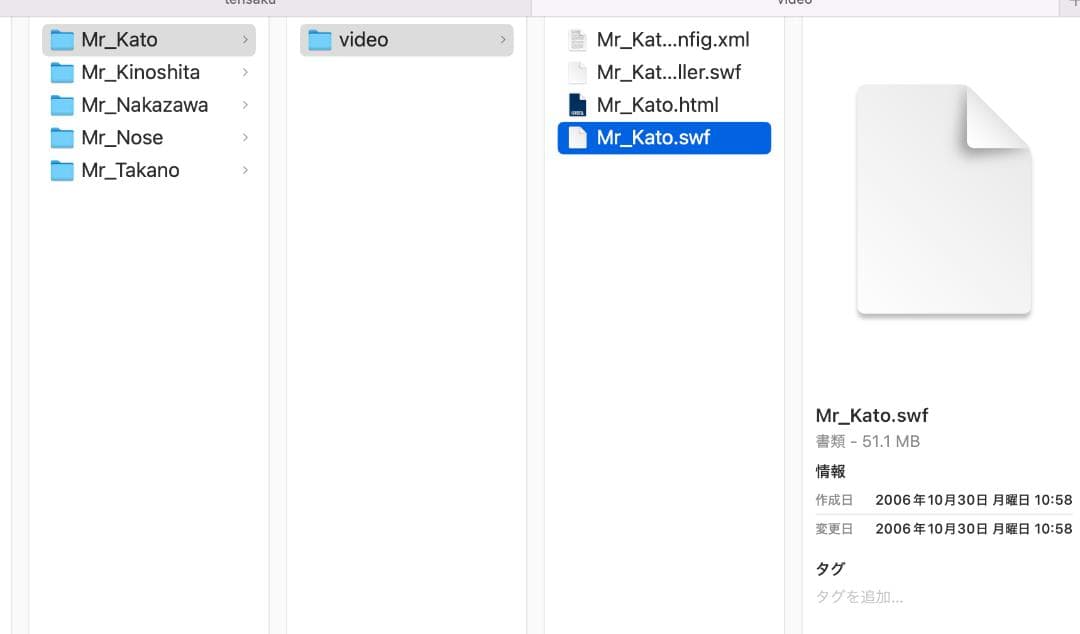
Task: Click the plus button at top right
Action: [x=1074, y=3]
